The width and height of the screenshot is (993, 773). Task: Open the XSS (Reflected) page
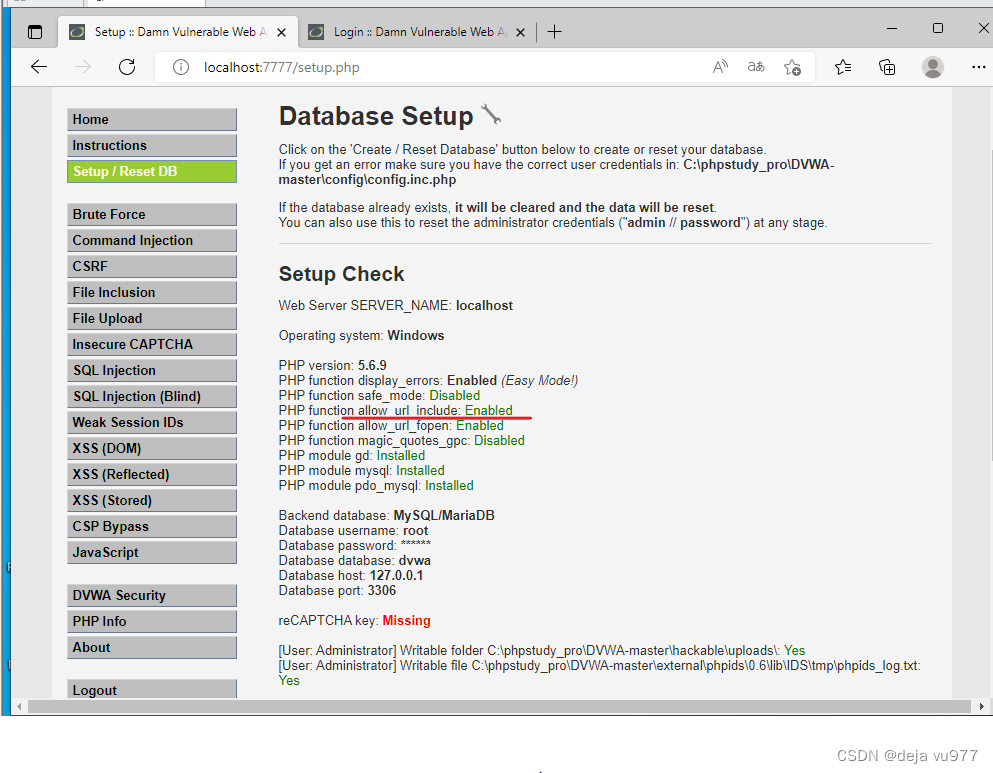pos(152,474)
